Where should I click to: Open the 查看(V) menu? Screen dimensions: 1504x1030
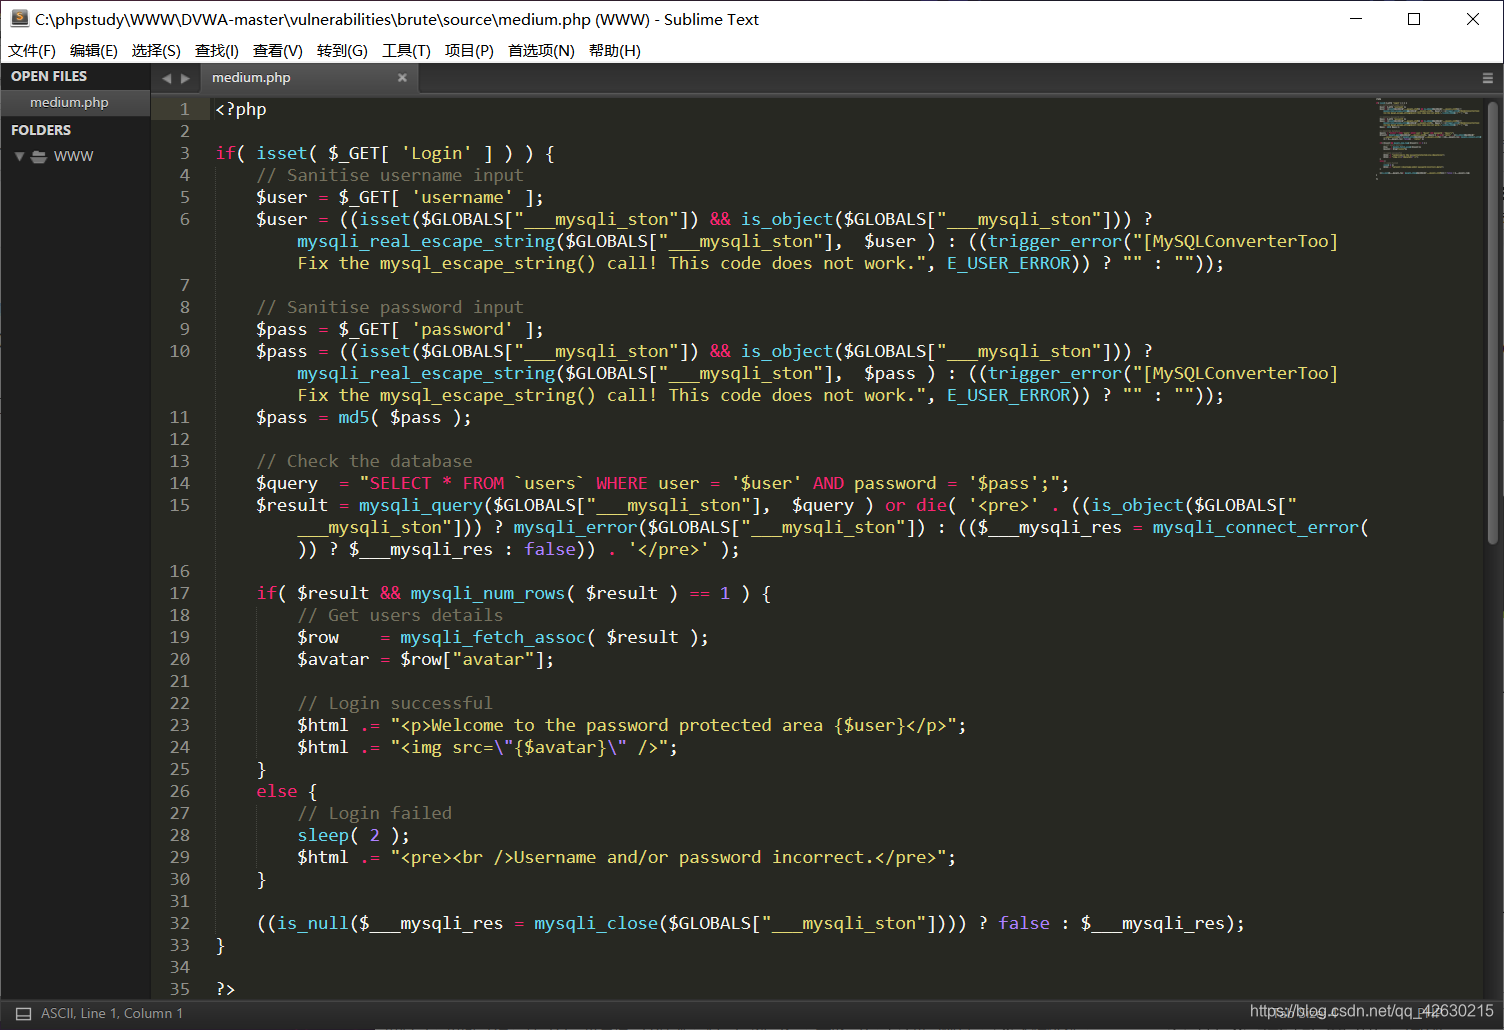coord(278,50)
